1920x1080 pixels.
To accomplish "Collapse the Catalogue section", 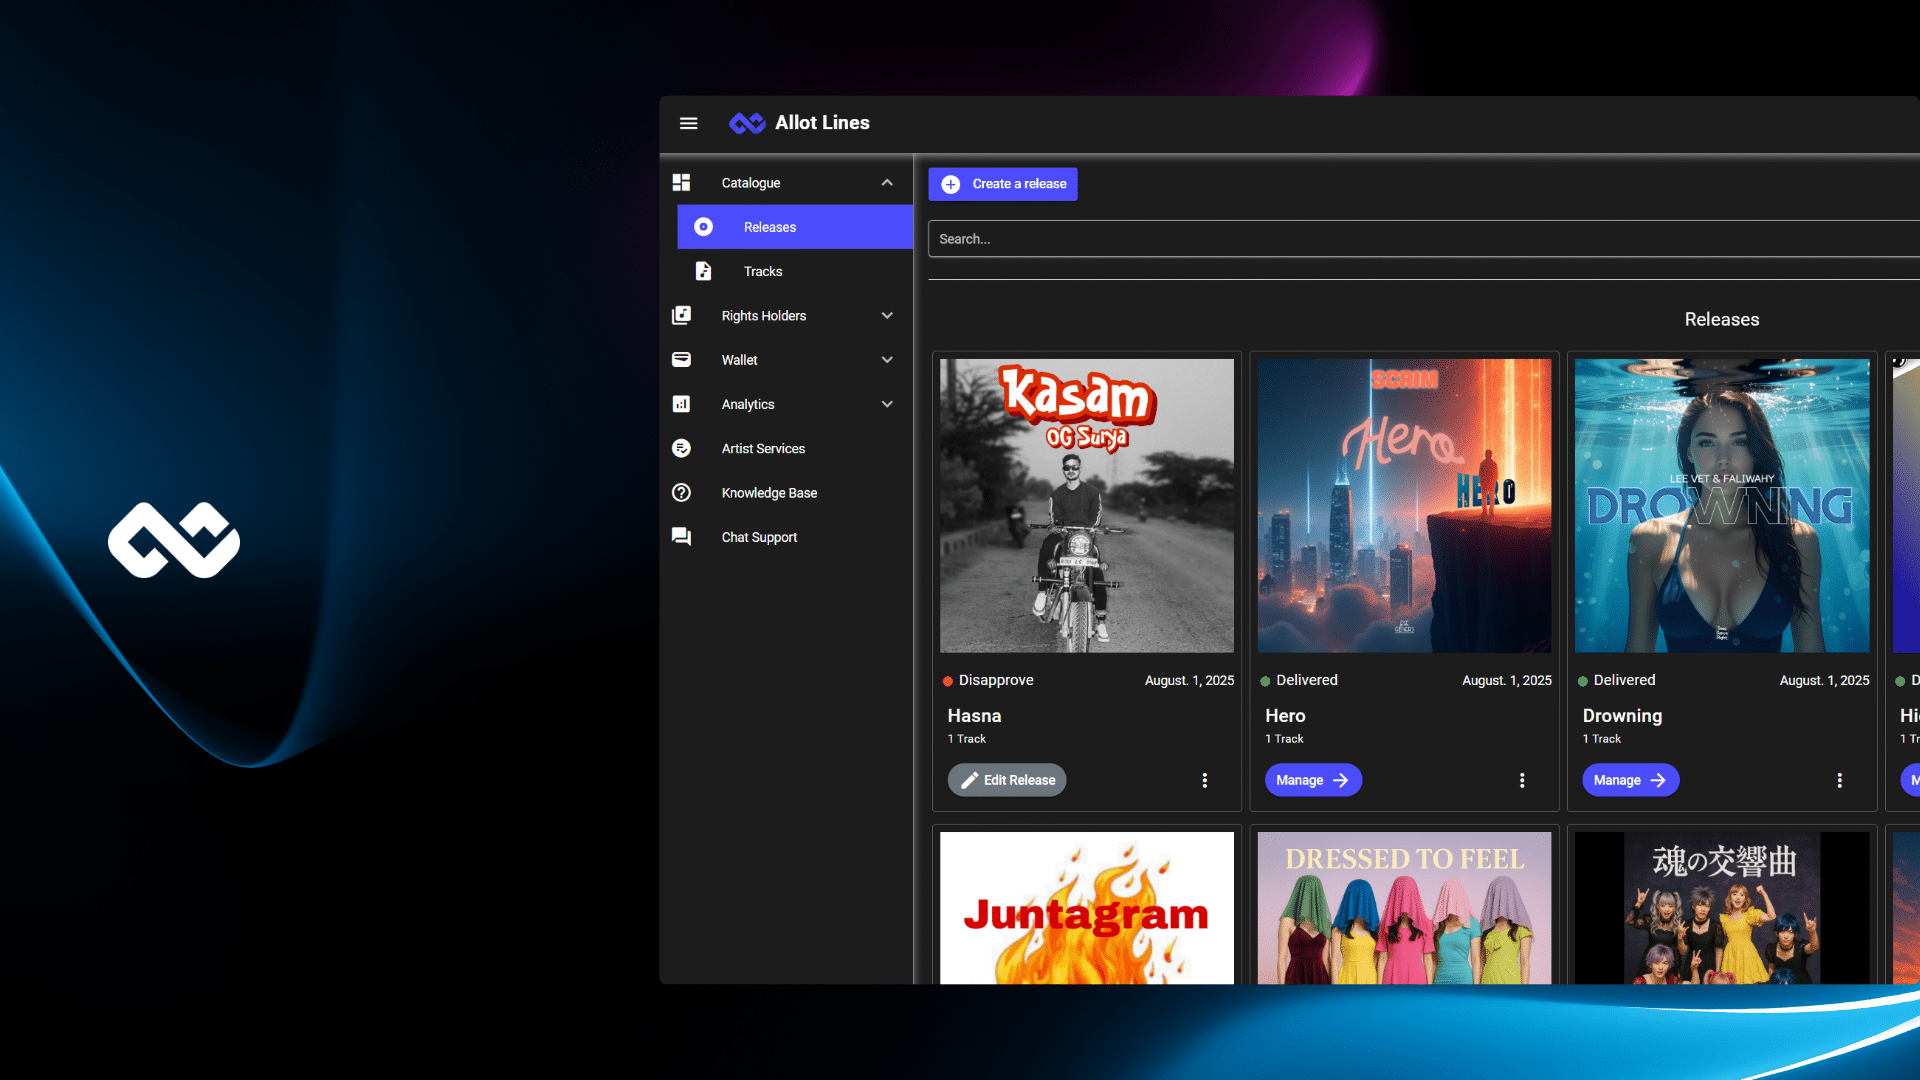I will pos(886,182).
